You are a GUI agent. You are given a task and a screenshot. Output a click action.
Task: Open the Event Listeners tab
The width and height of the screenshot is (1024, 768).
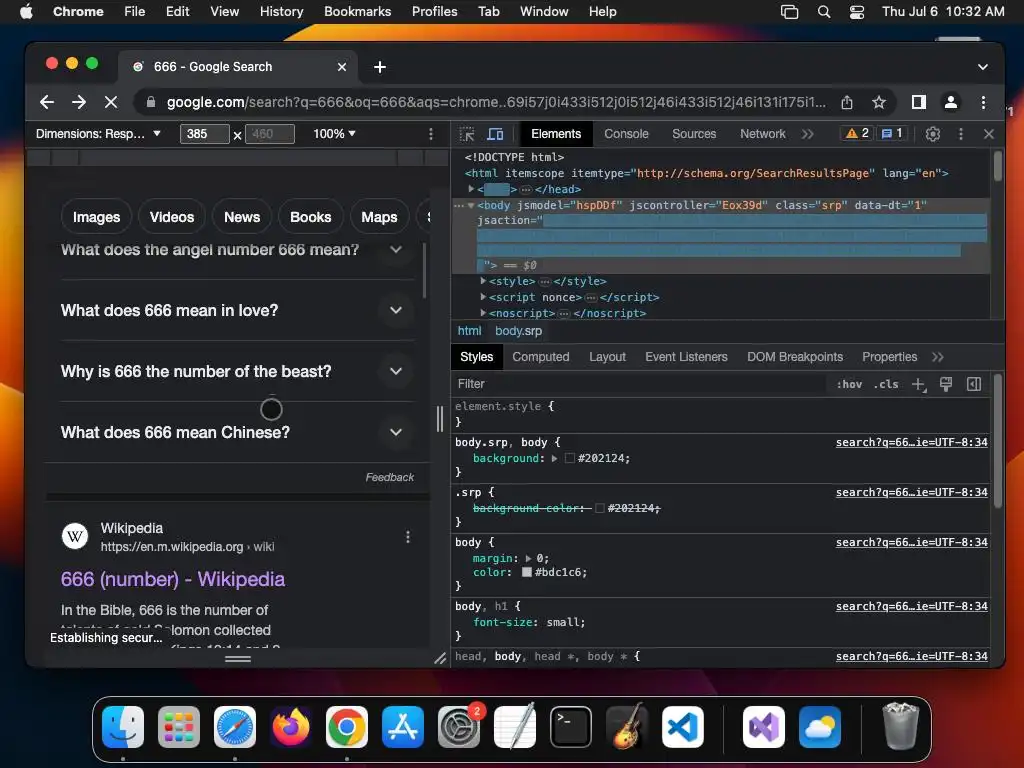tap(686, 357)
